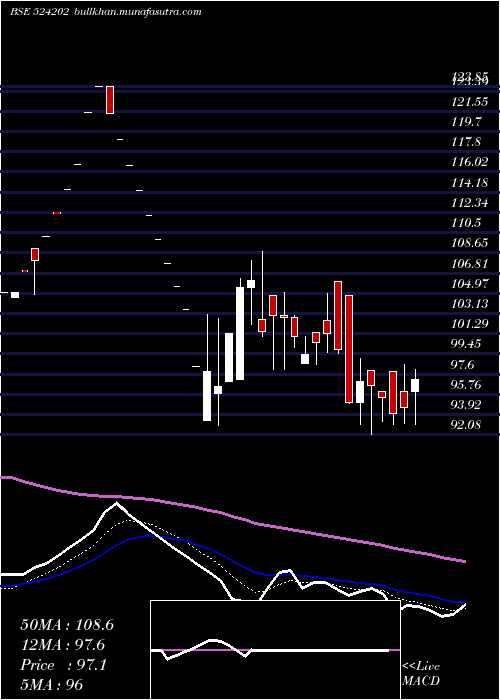The image size is (500, 700).
Task: Choose the 103.13 price axis label
Action: coord(469,304)
